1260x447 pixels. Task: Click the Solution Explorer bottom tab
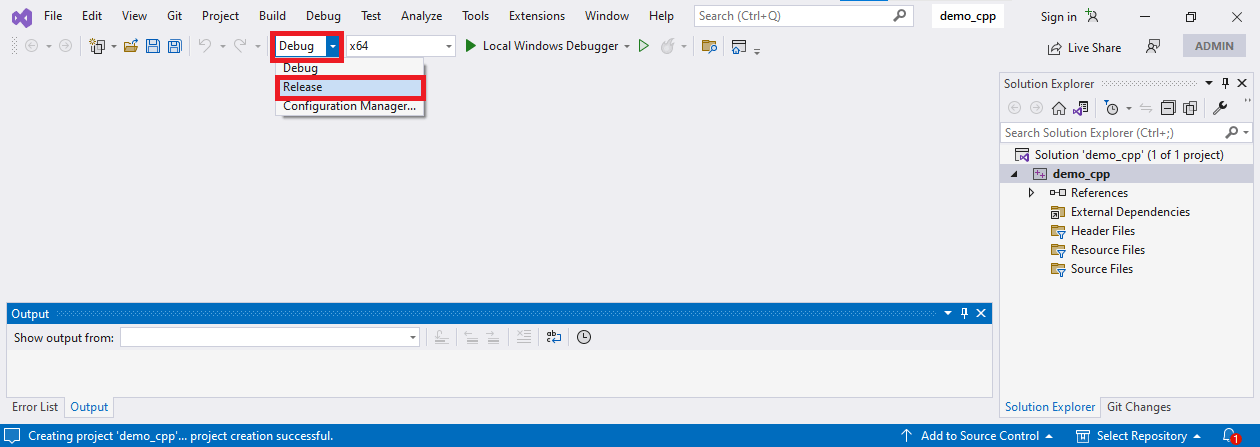point(1050,407)
